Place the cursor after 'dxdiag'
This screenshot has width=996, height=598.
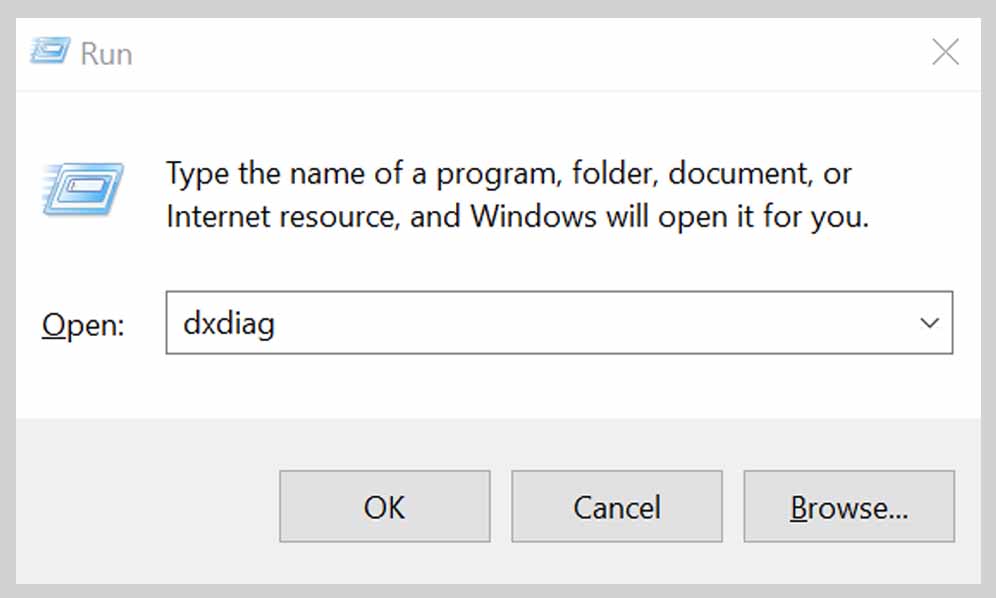tap(278, 322)
